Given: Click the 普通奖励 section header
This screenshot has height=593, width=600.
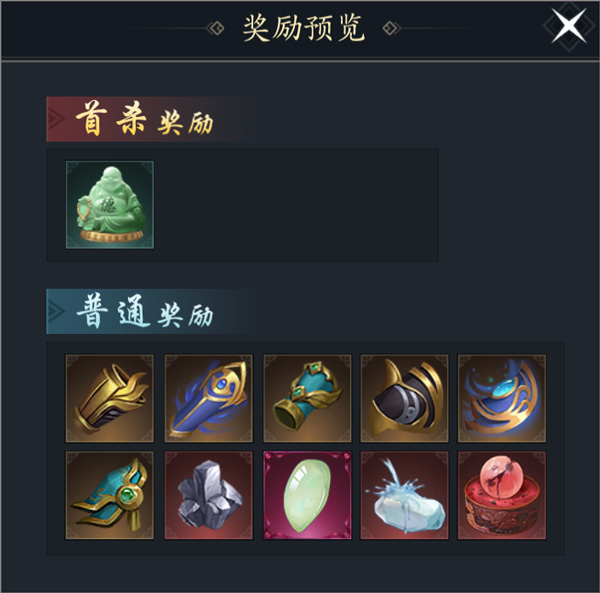Looking at the screenshot, I should [x=144, y=311].
